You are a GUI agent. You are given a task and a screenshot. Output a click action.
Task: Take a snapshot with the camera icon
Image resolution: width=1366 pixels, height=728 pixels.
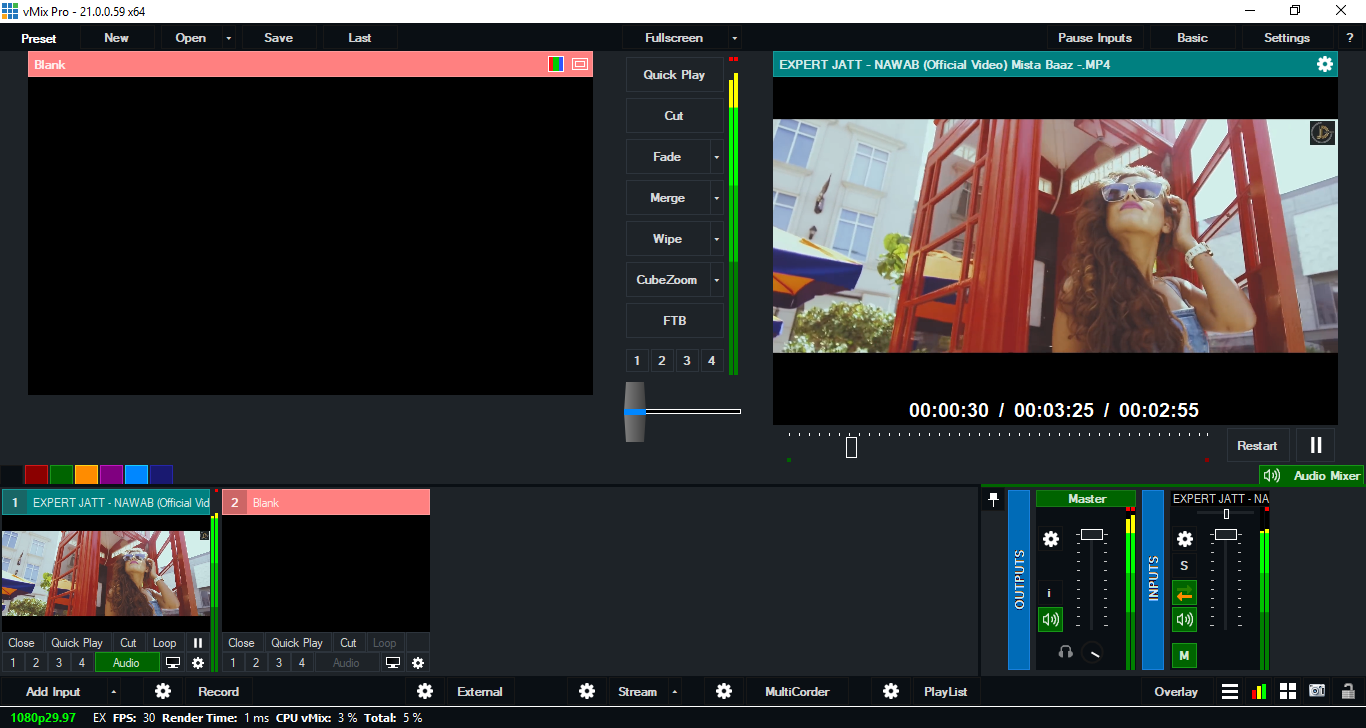tap(1314, 691)
